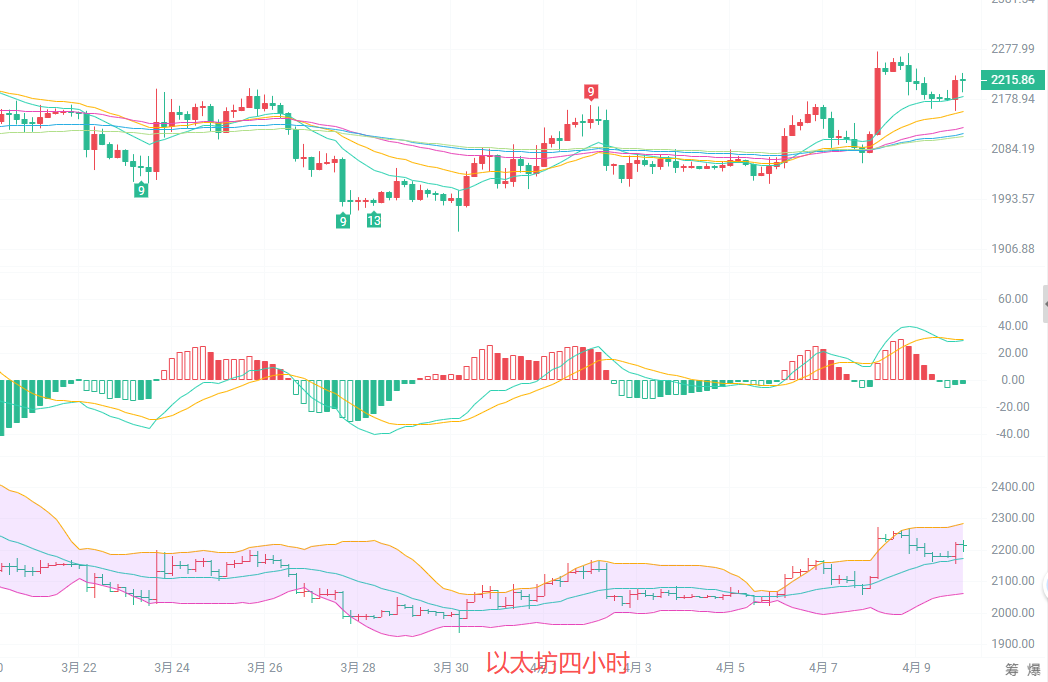This screenshot has height=682, width=1048.
Task: Click the current price tag 2215.86
Action: 1013,79
